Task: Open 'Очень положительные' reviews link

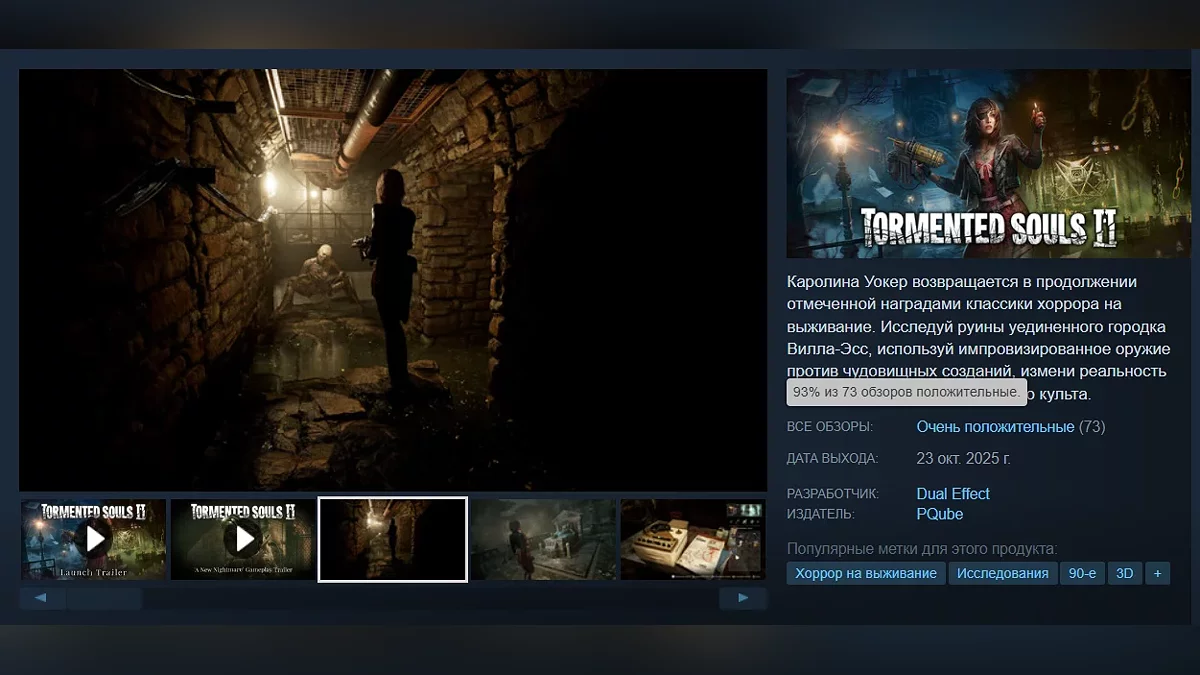Action: 995,427
